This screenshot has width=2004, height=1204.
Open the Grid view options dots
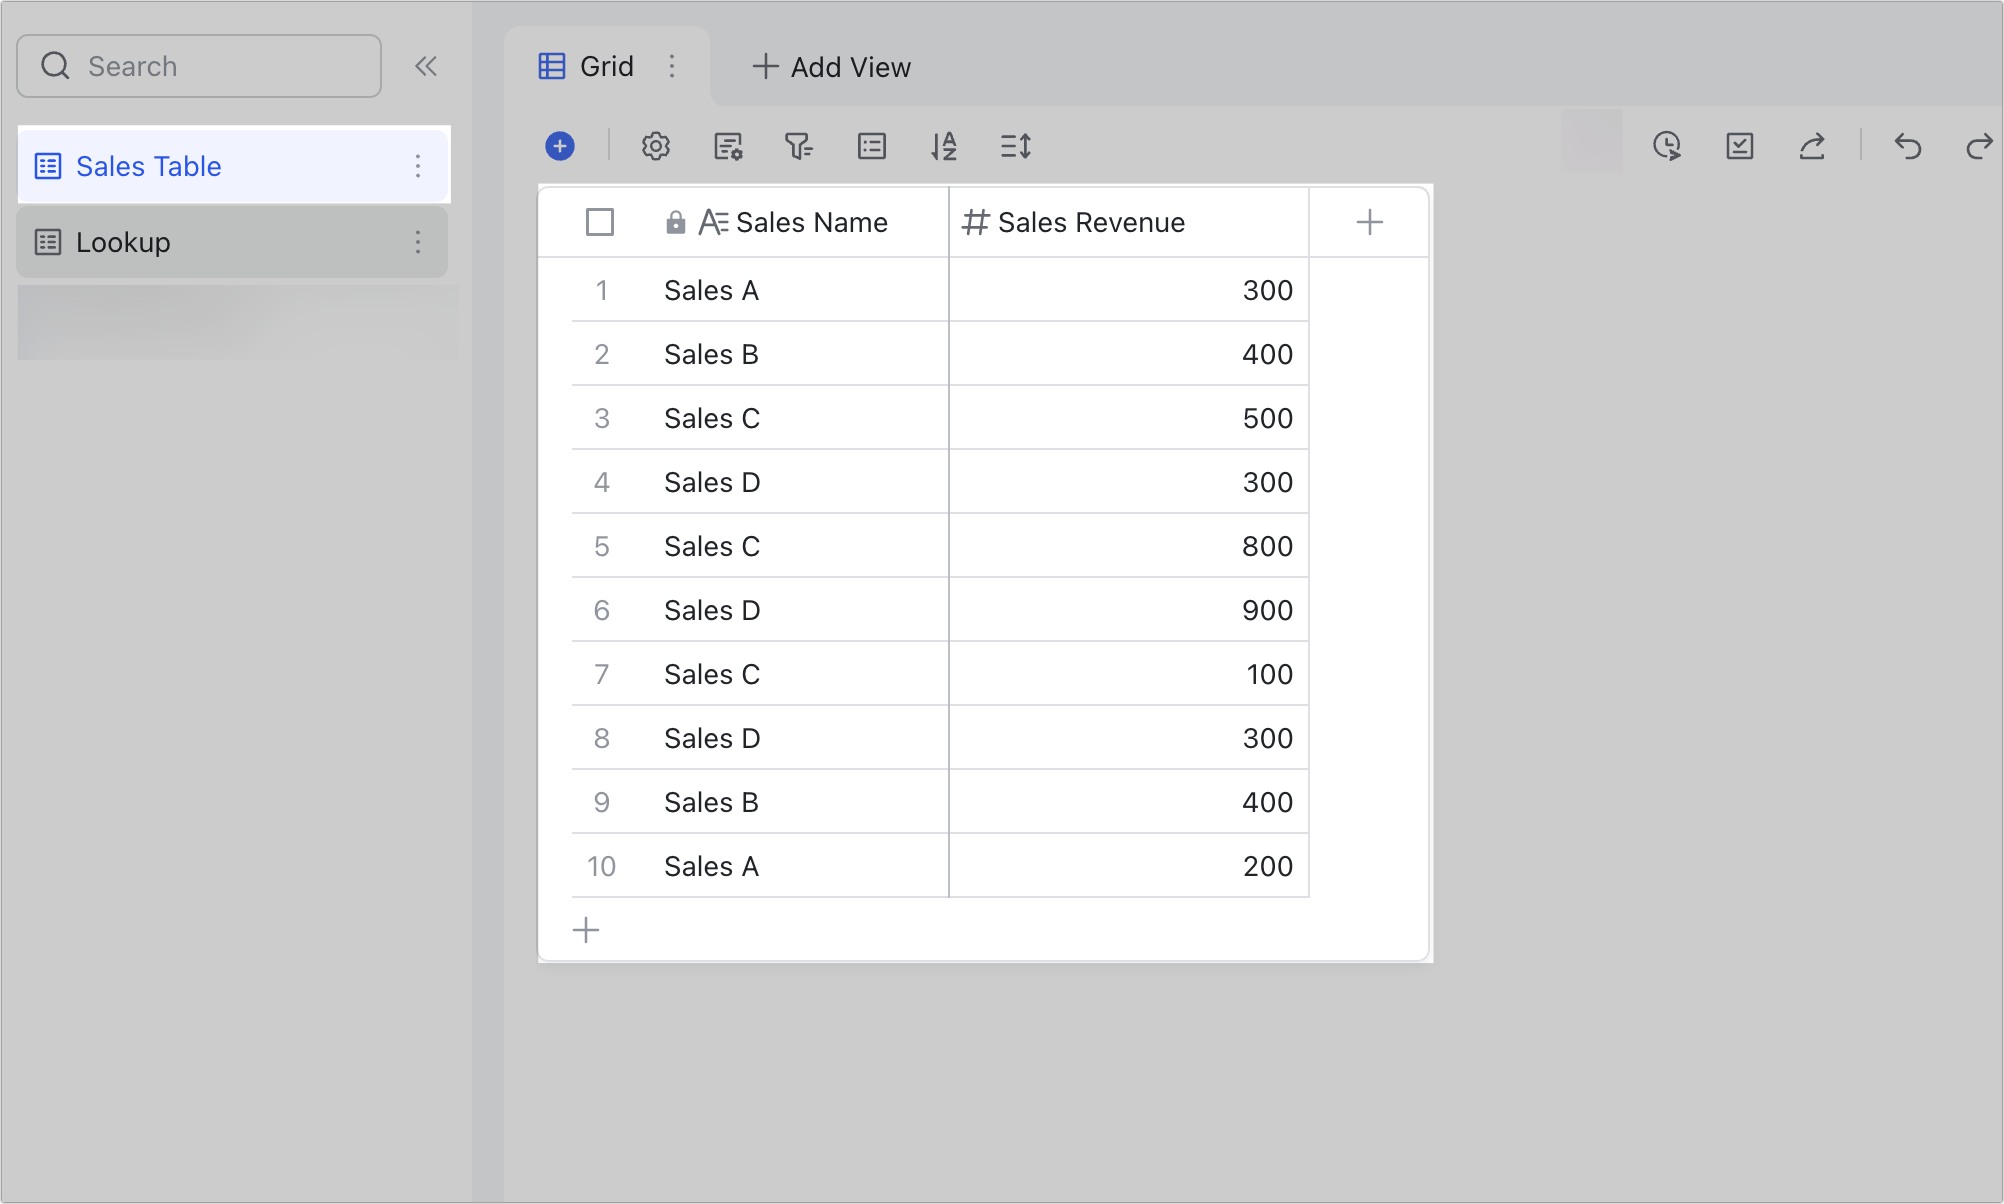coord(672,66)
